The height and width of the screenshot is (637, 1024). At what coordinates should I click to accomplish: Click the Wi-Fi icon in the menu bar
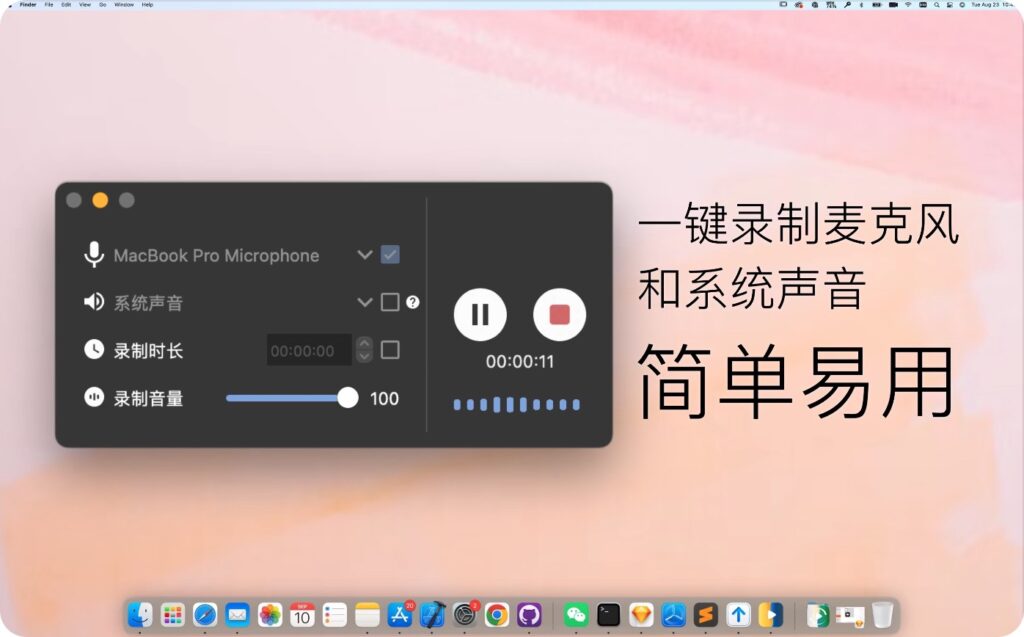(x=908, y=6)
